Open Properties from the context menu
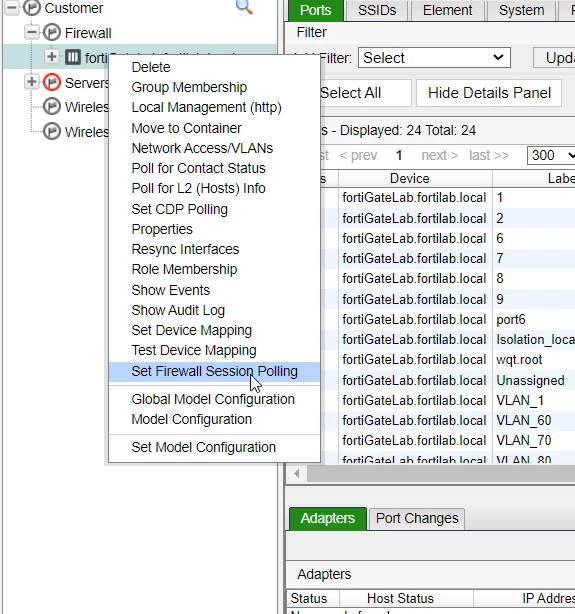The image size is (575, 614). click(162, 229)
